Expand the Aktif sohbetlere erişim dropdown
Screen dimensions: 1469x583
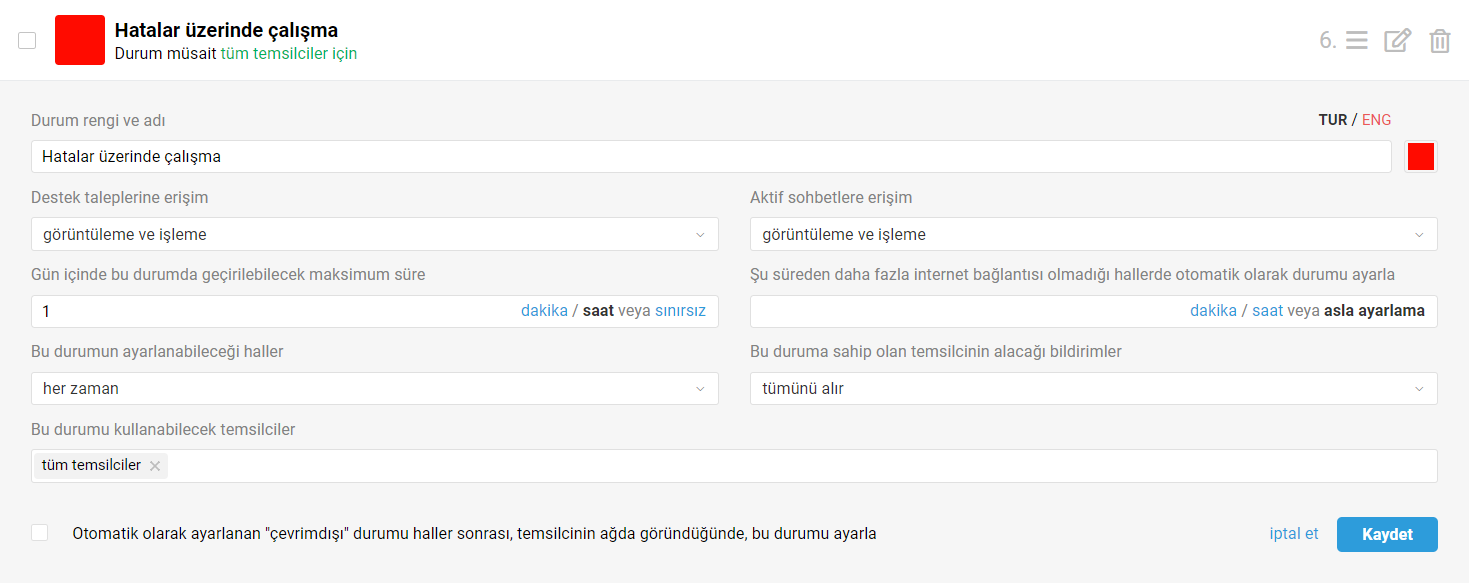[x=1093, y=235]
